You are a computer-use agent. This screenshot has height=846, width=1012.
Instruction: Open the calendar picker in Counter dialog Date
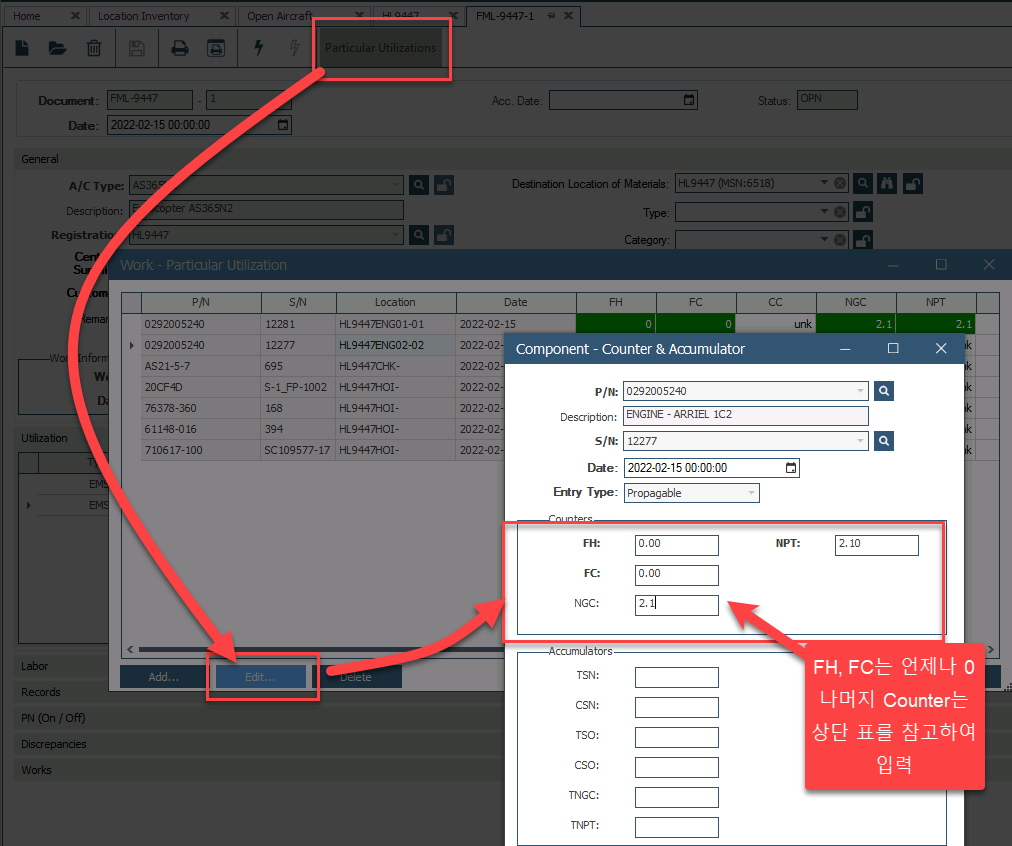coord(791,468)
